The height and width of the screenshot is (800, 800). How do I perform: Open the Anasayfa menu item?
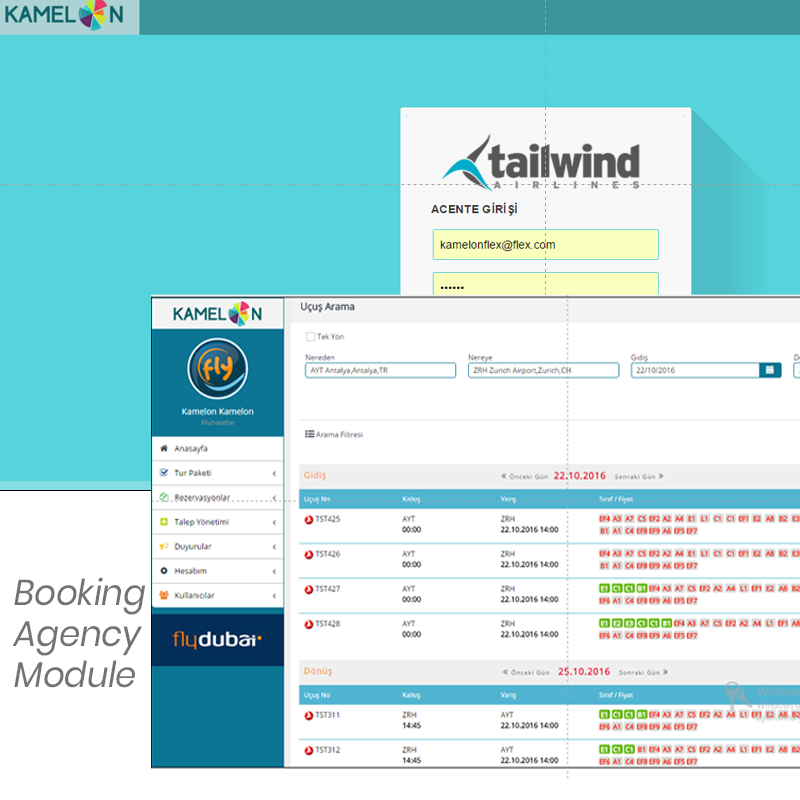point(217,448)
